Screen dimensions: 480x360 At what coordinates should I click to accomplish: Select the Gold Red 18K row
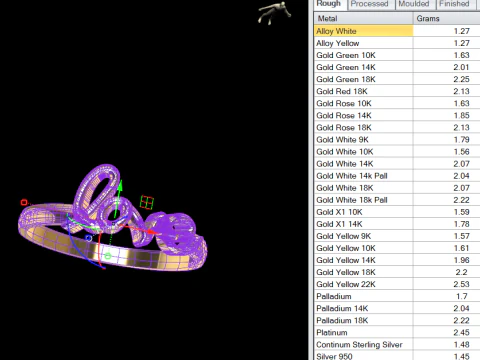[397, 91]
